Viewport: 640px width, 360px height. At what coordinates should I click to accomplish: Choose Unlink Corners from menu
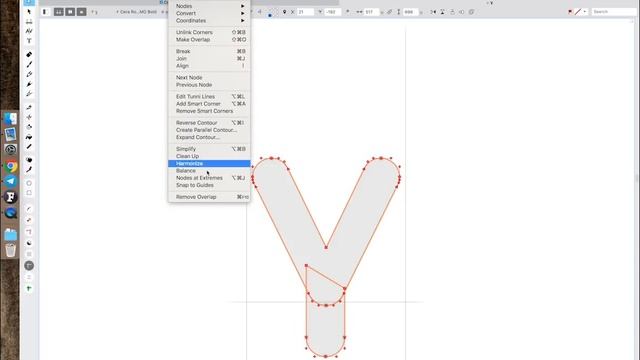click(209, 32)
